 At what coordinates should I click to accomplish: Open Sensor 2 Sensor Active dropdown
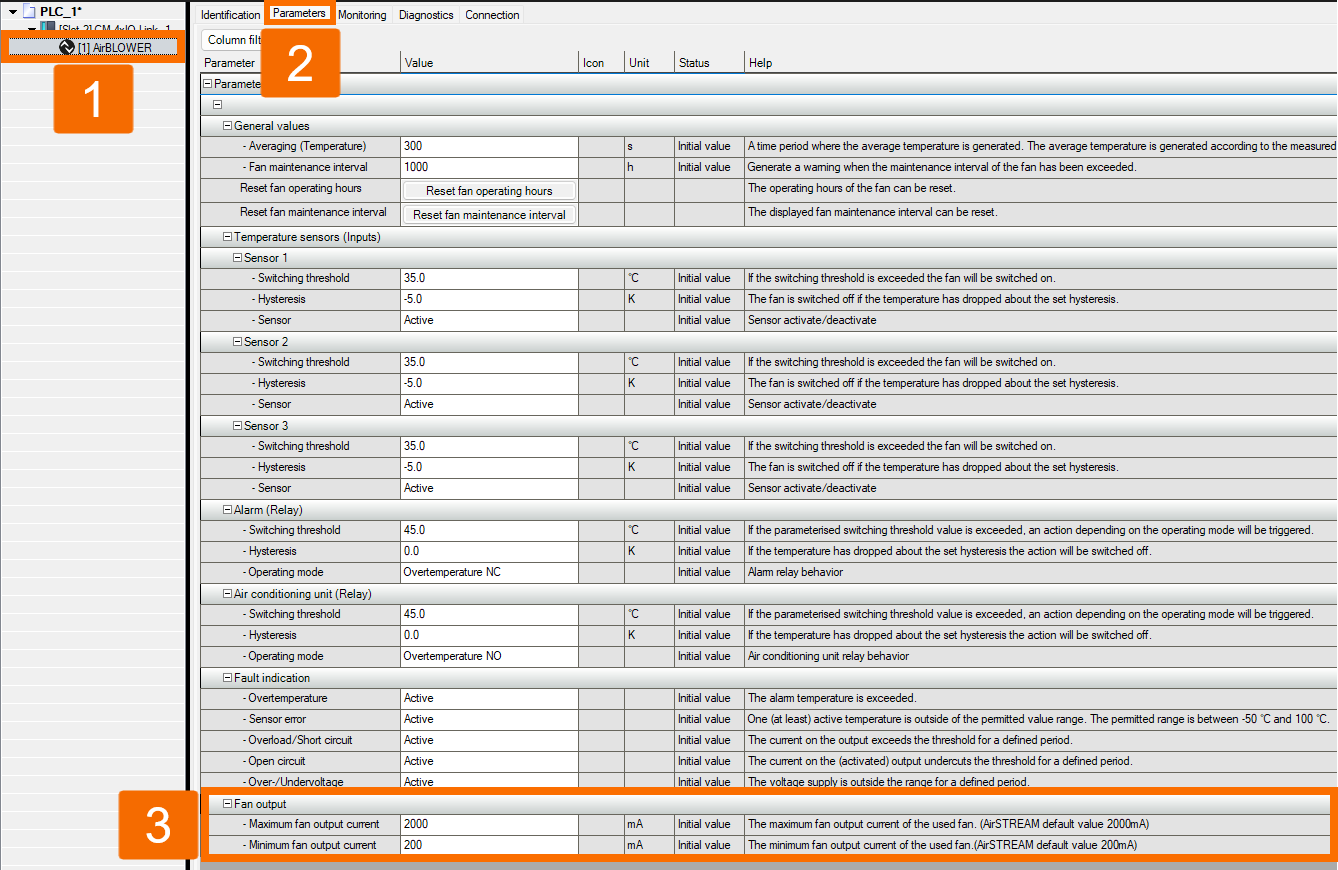point(489,404)
